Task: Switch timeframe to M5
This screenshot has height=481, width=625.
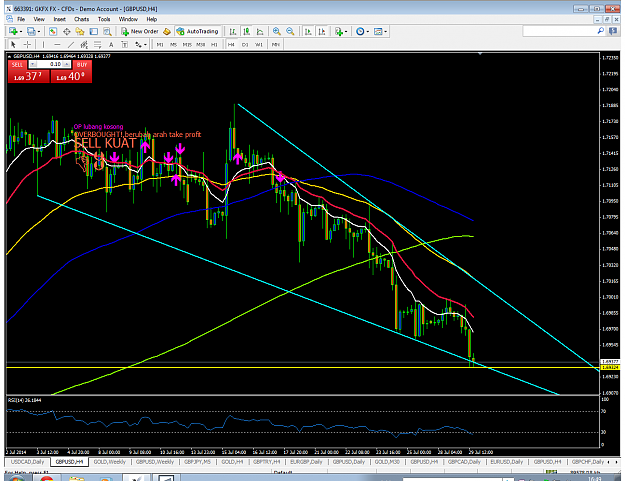Action: point(173,45)
